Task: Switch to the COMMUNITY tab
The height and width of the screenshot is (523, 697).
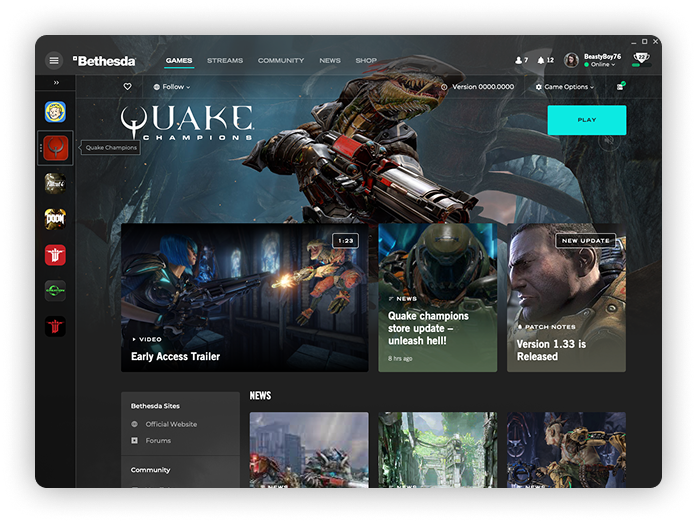Action: (281, 60)
